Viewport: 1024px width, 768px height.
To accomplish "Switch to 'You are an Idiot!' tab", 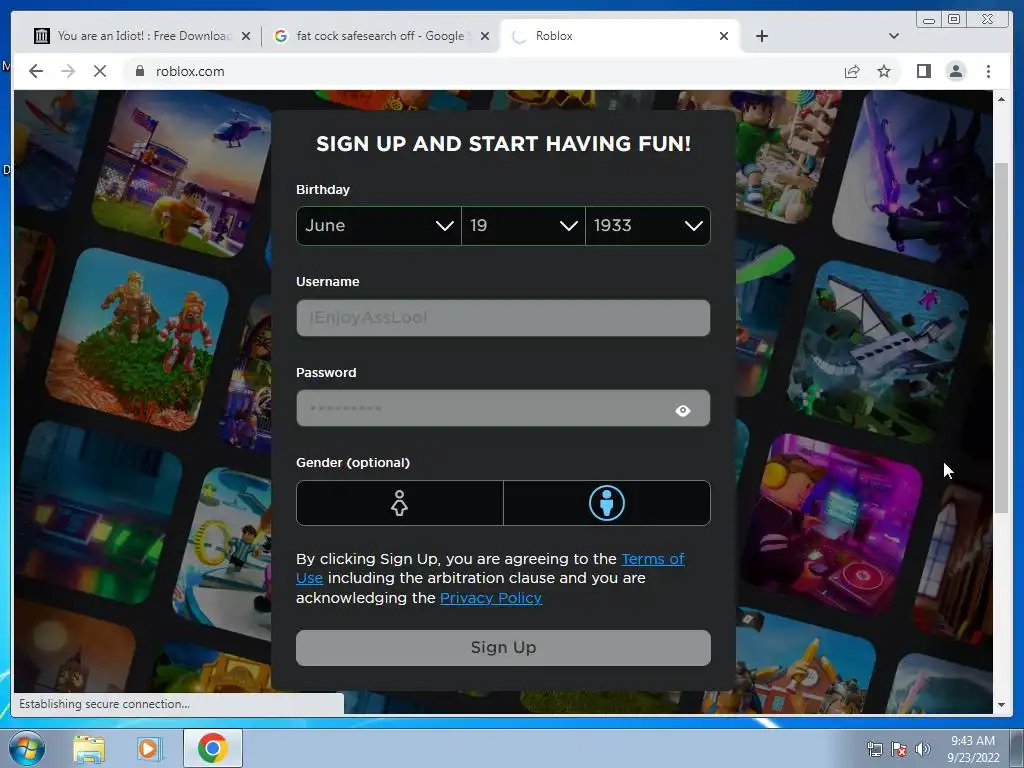I will [142, 36].
